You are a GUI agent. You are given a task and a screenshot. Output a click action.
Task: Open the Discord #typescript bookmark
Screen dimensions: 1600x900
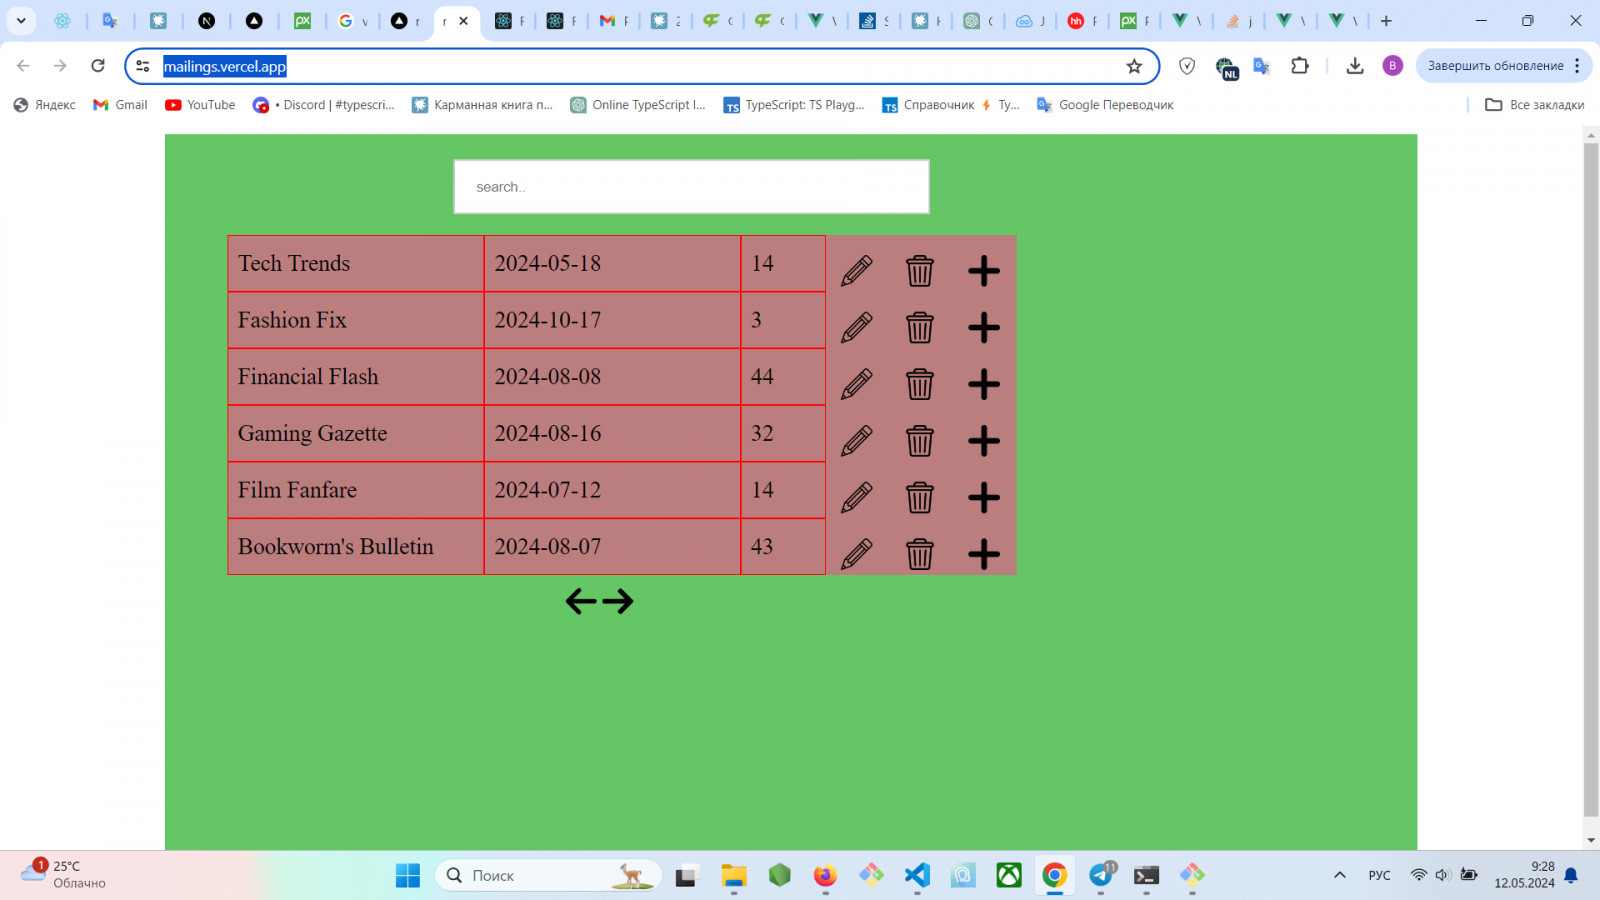click(x=324, y=105)
